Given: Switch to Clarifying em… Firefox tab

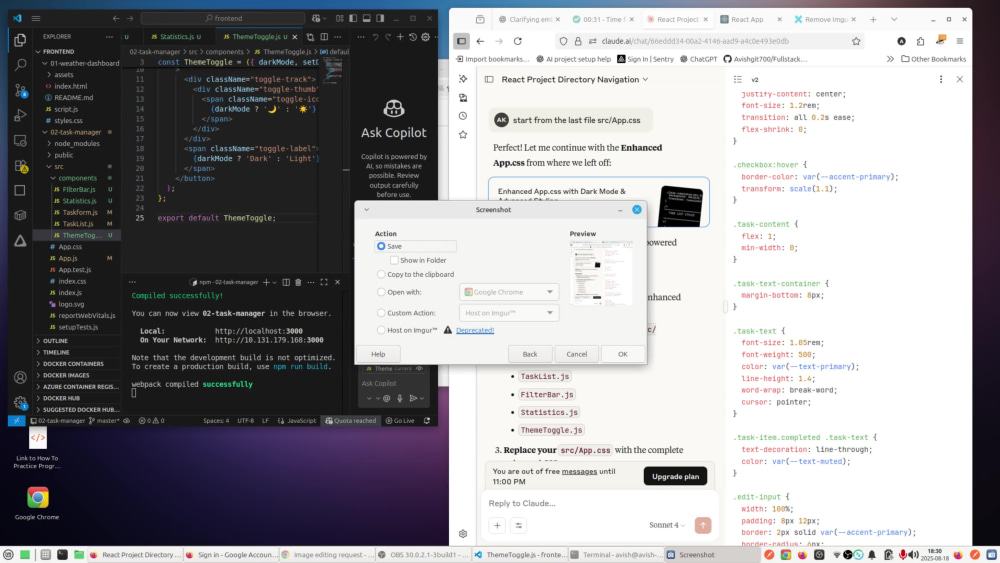Looking at the screenshot, I should 529,19.
